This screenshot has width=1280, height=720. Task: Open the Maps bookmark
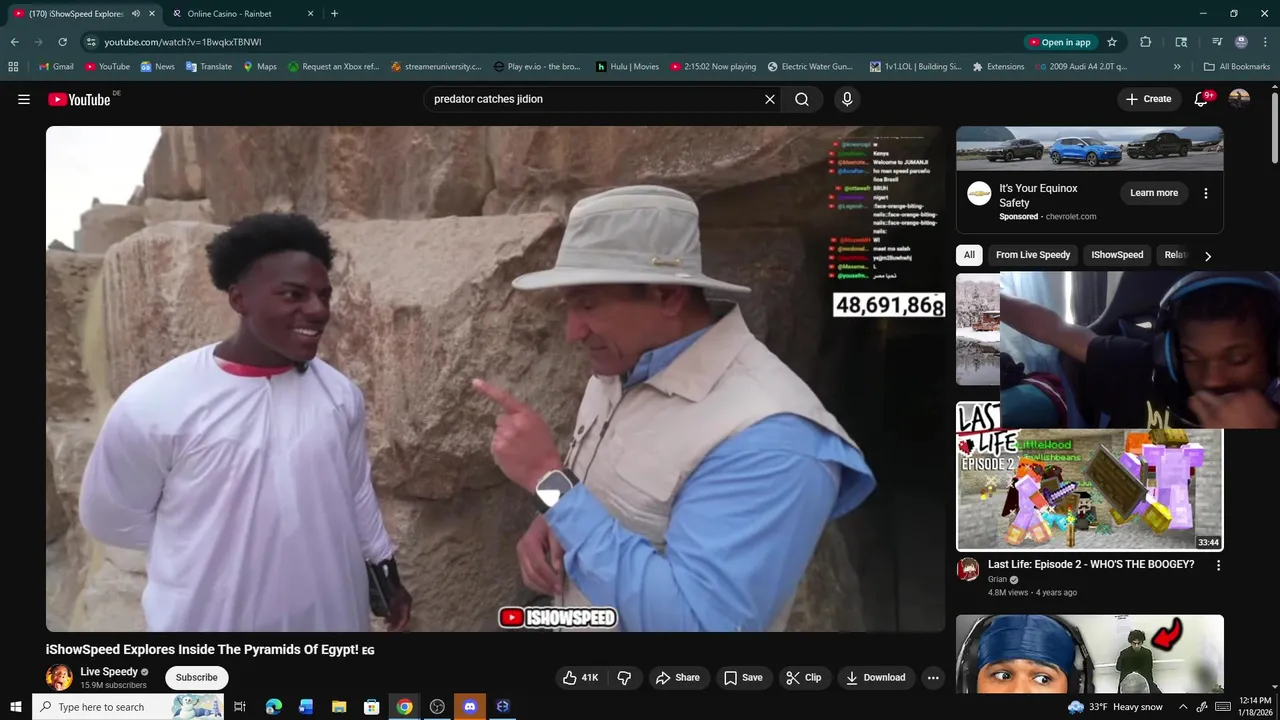click(x=260, y=67)
